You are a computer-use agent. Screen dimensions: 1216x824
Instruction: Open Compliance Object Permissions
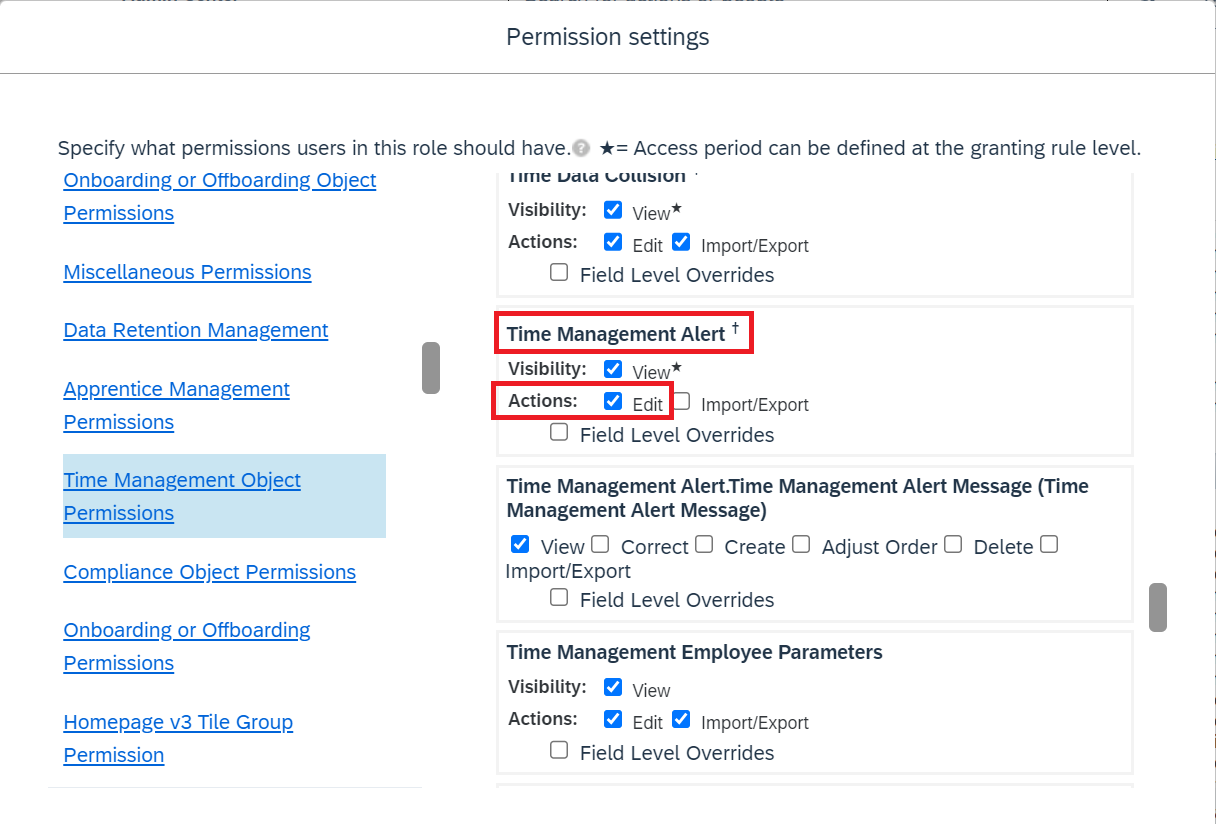point(210,572)
